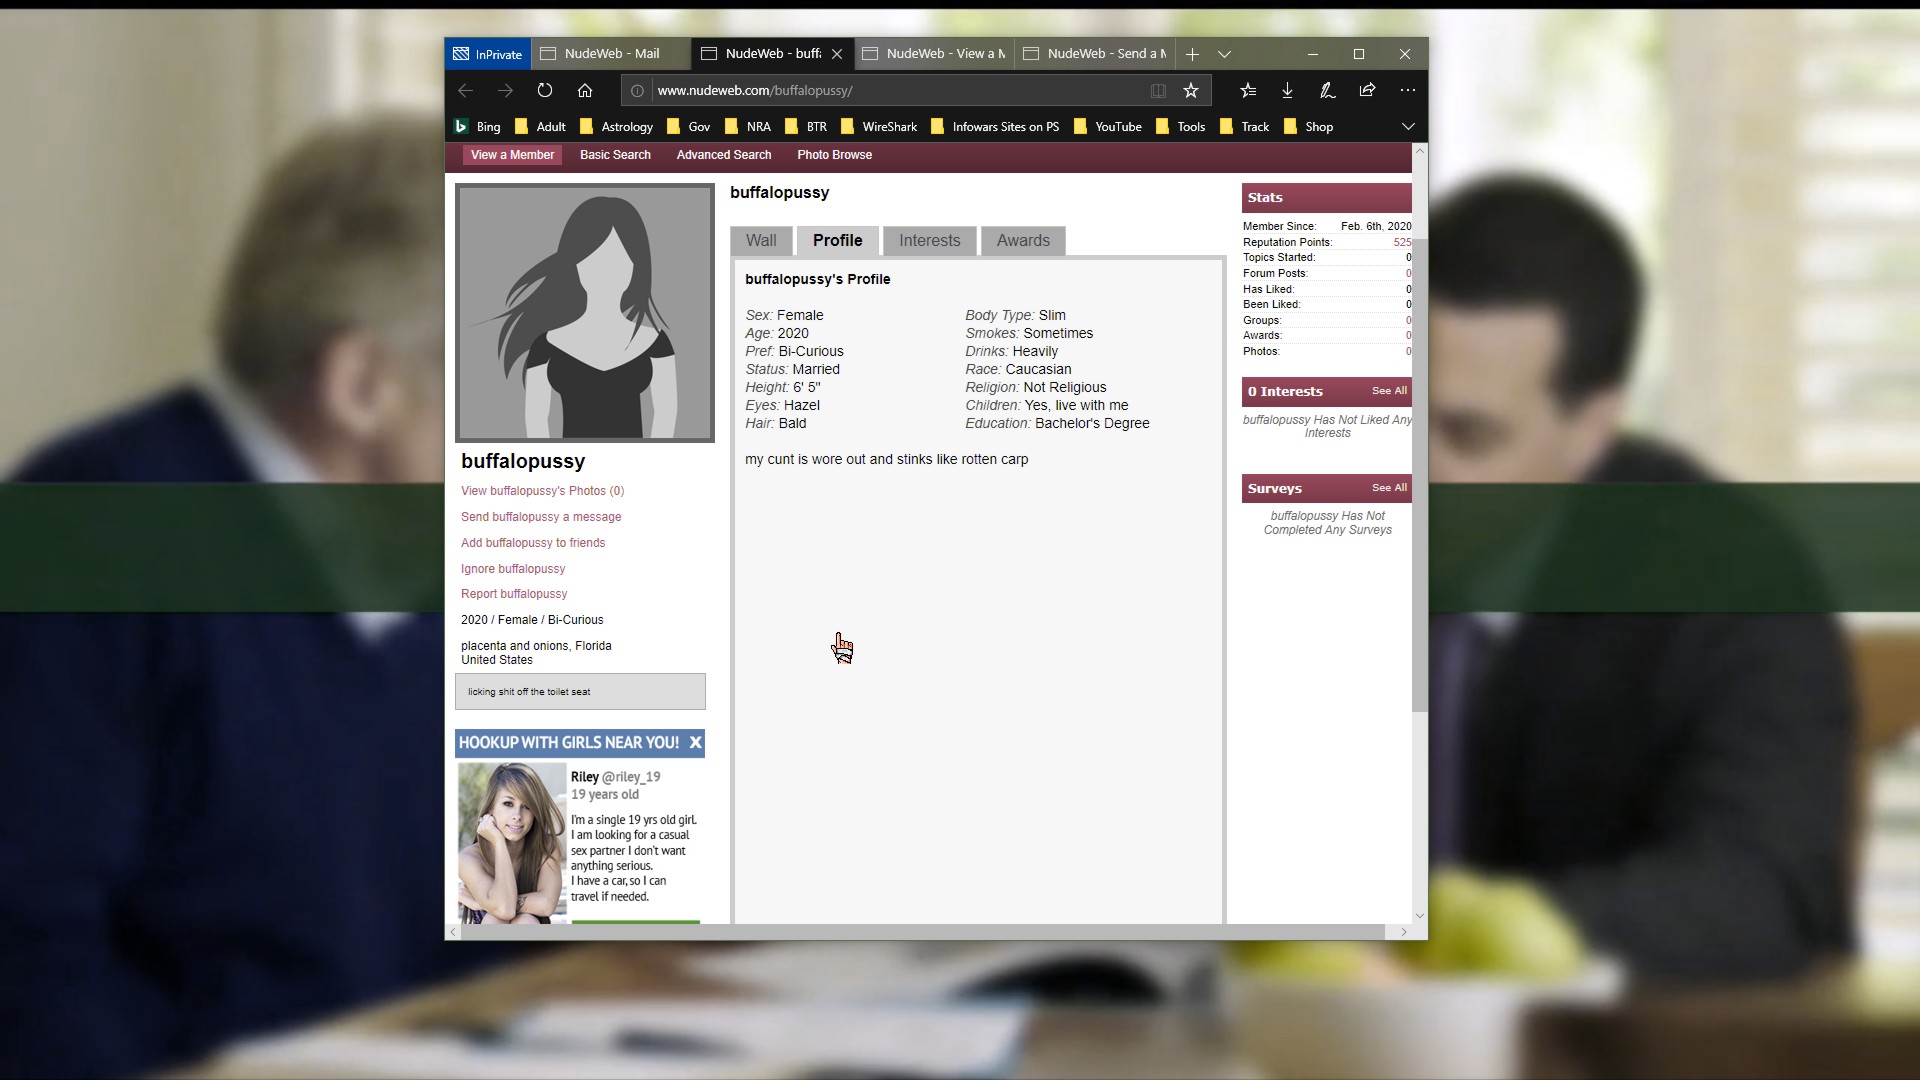
Task: Expand the tab list chevron
Action: click(x=1224, y=54)
